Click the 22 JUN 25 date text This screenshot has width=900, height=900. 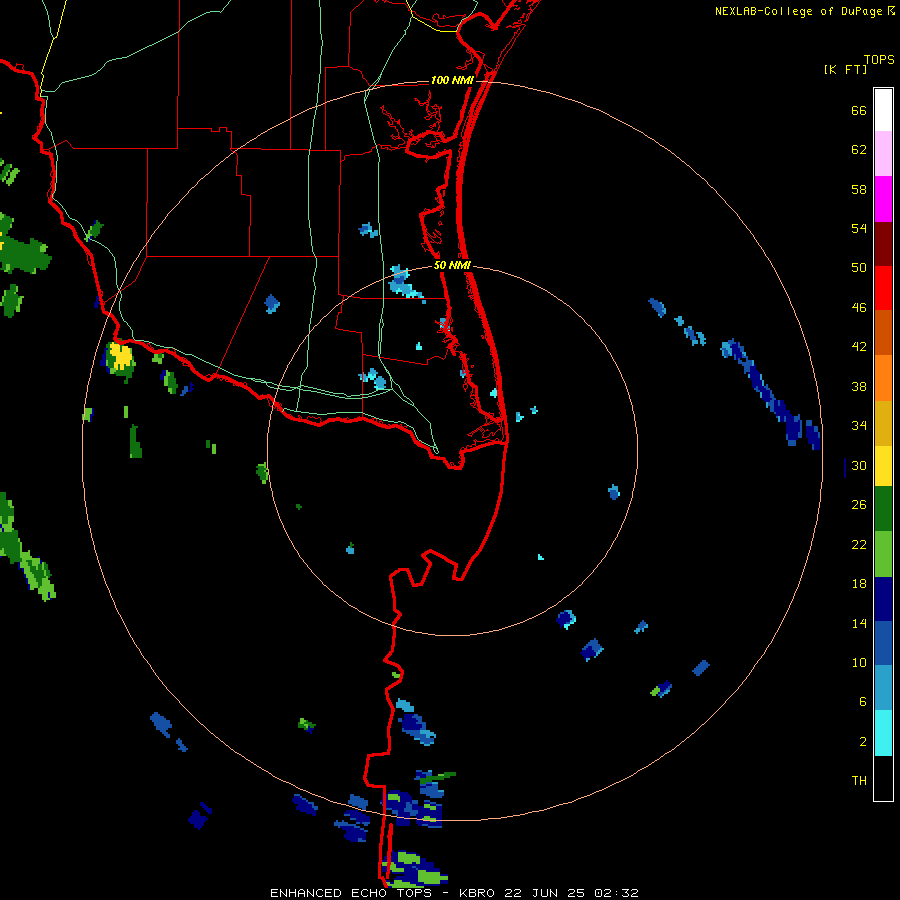(x=545, y=893)
